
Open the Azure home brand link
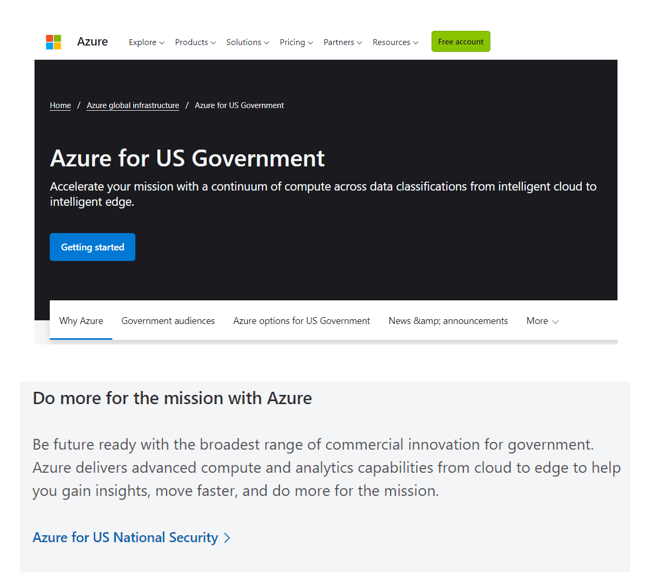pyautogui.click(x=92, y=42)
